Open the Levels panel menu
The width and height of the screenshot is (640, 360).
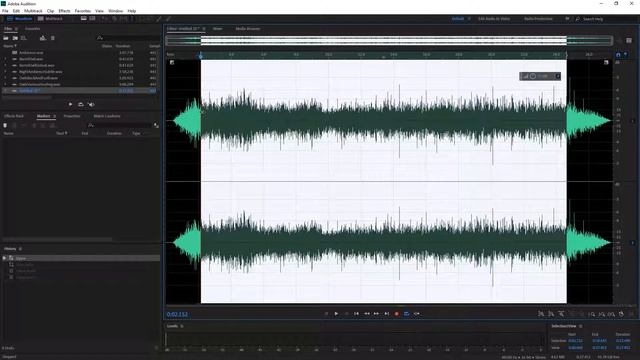point(182,326)
